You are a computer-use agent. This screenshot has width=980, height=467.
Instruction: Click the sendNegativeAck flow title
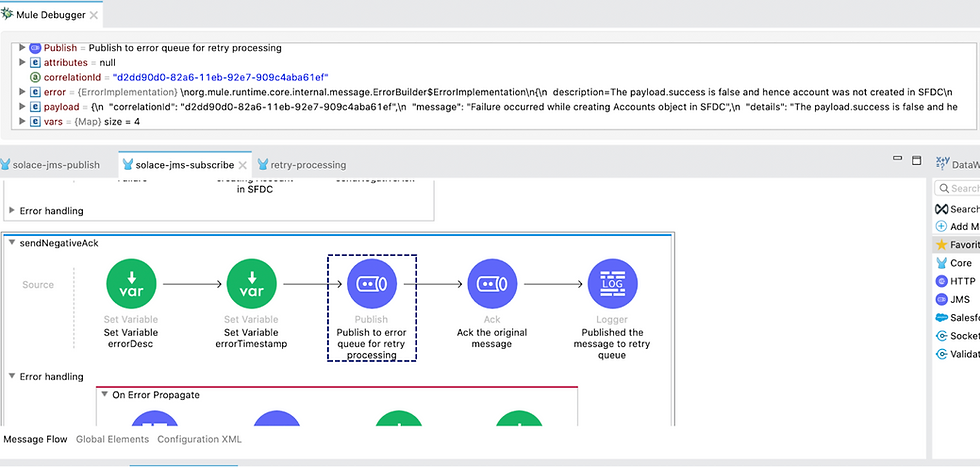[58, 244]
